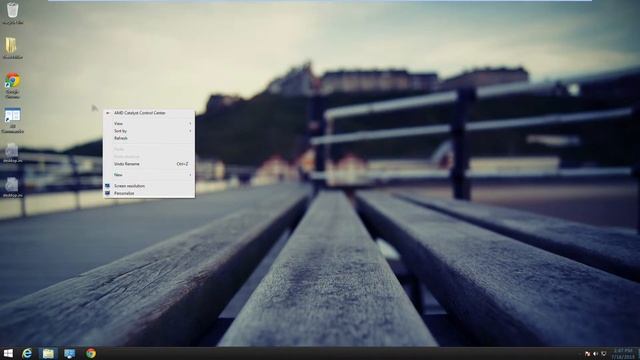Click the monitor icon beside Screen resolution
This screenshot has width=640, height=360.
[x=107, y=186]
